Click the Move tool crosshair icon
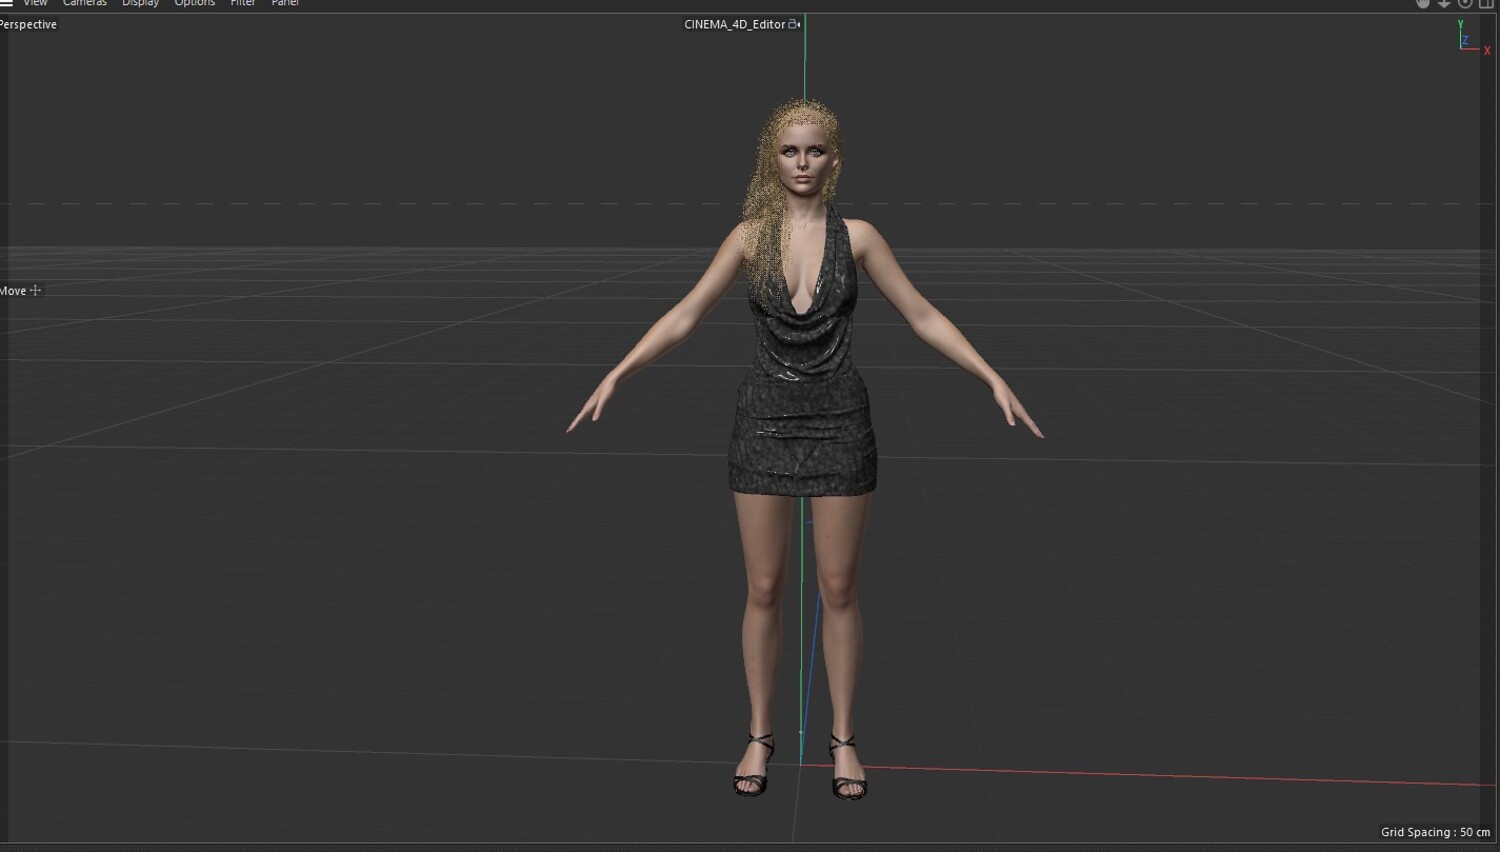Image resolution: width=1500 pixels, height=852 pixels. (35, 290)
